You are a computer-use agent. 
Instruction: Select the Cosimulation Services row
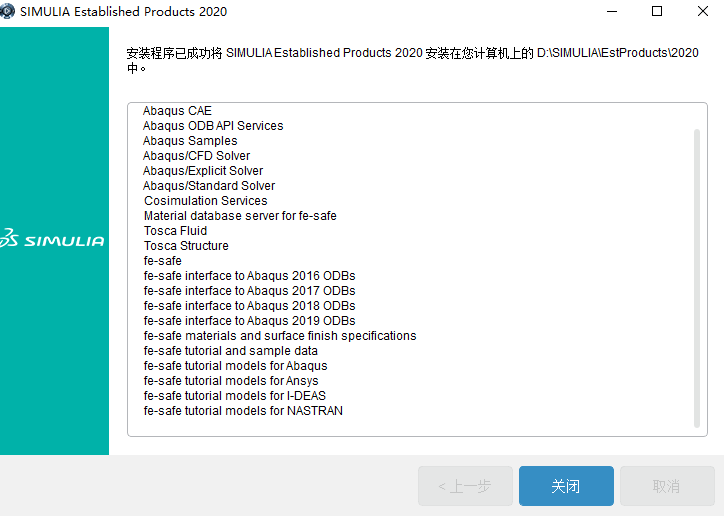click(x=205, y=201)
